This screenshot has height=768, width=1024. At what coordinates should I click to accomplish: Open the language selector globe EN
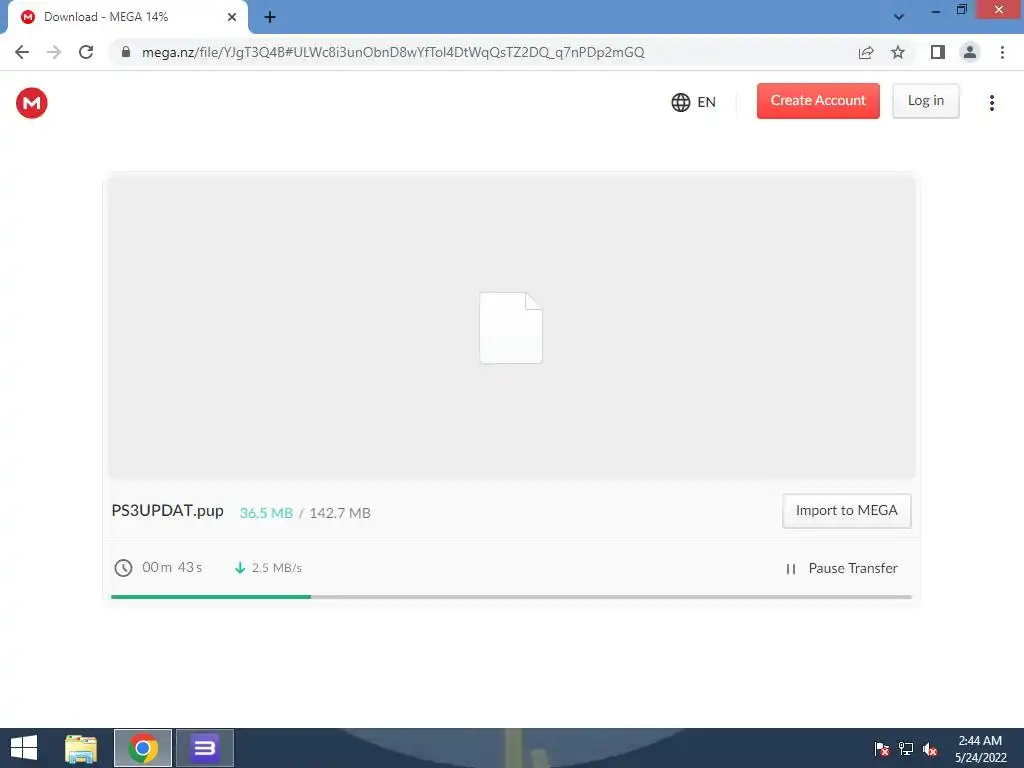click(694, 102)
